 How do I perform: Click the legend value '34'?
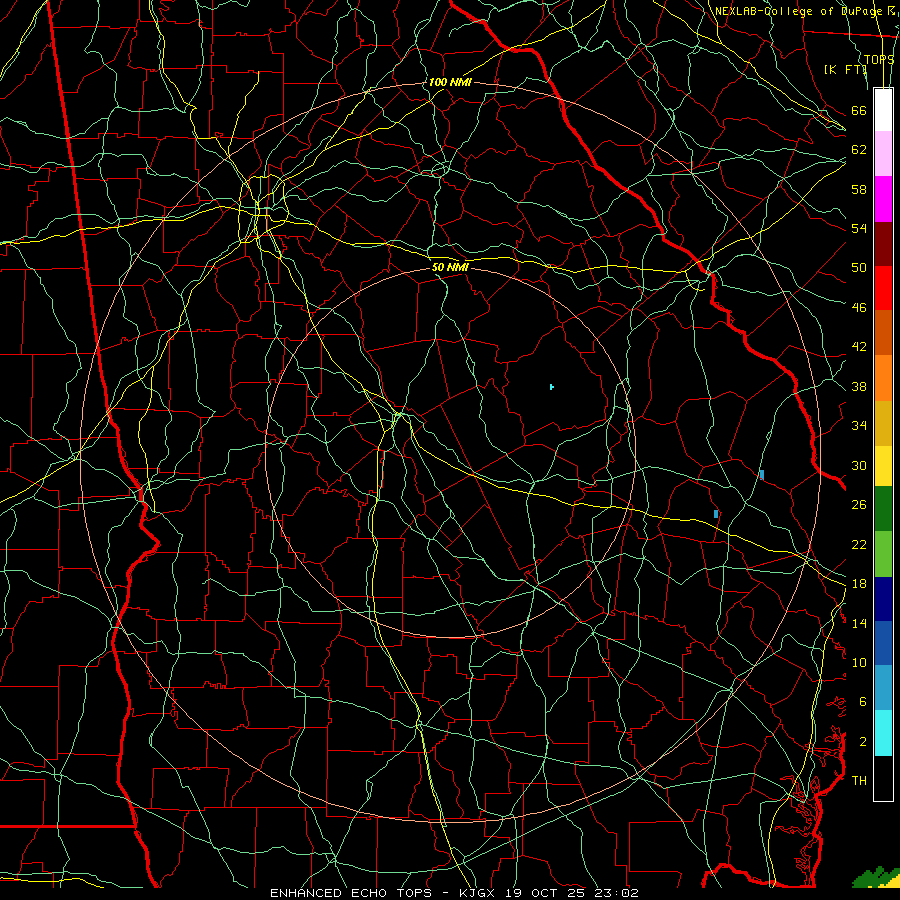click(x=859, y=426)
